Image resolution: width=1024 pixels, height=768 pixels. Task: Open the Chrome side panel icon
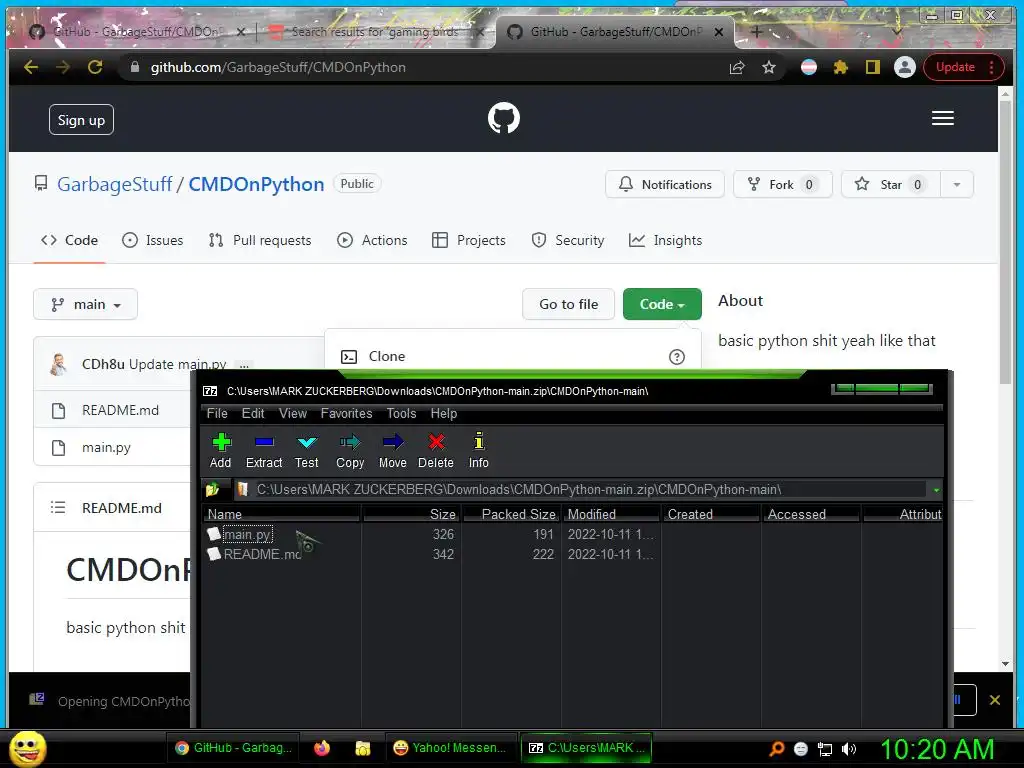872,67
